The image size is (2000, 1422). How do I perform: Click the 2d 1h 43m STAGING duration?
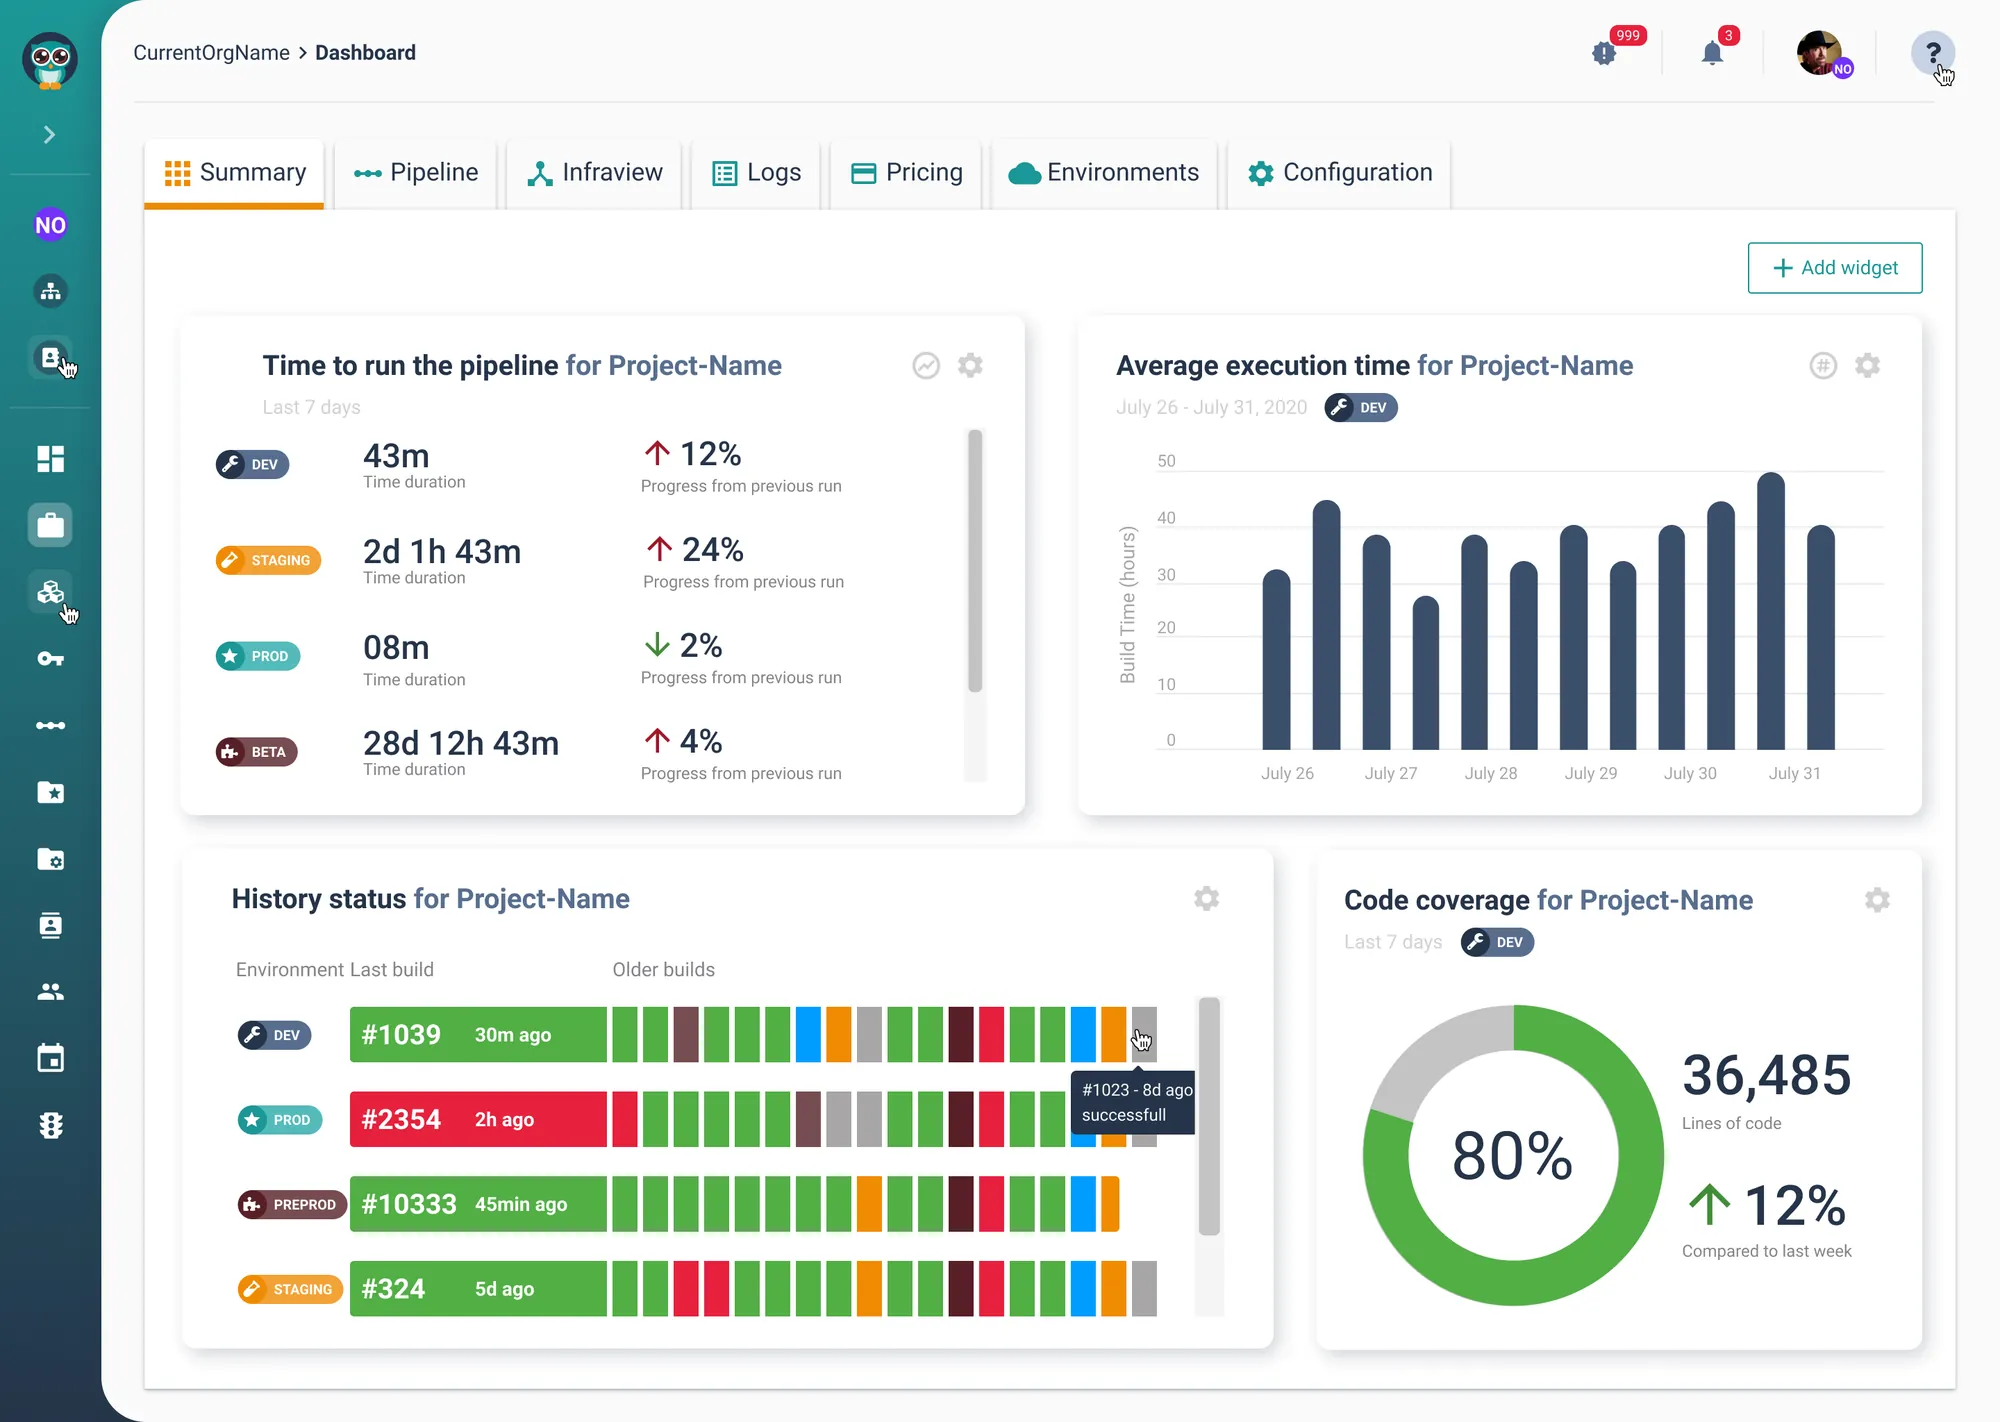(442, 551)
